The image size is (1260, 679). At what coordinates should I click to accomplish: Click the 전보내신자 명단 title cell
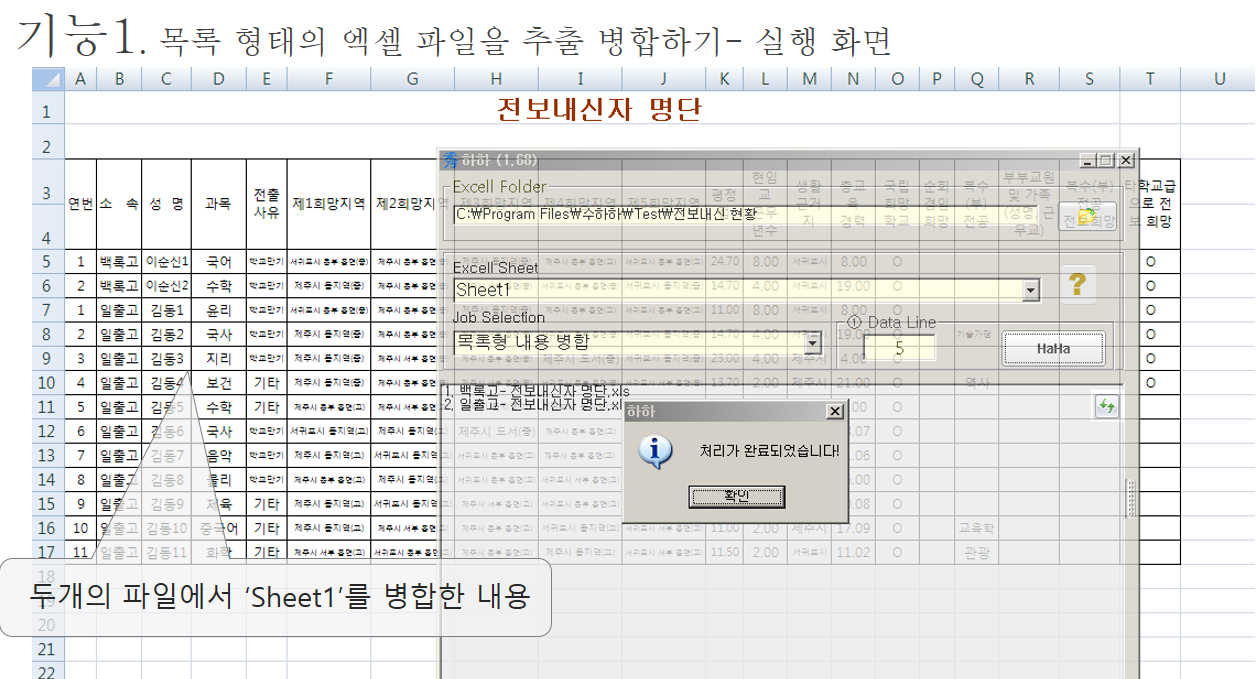(x=598, y=110)
